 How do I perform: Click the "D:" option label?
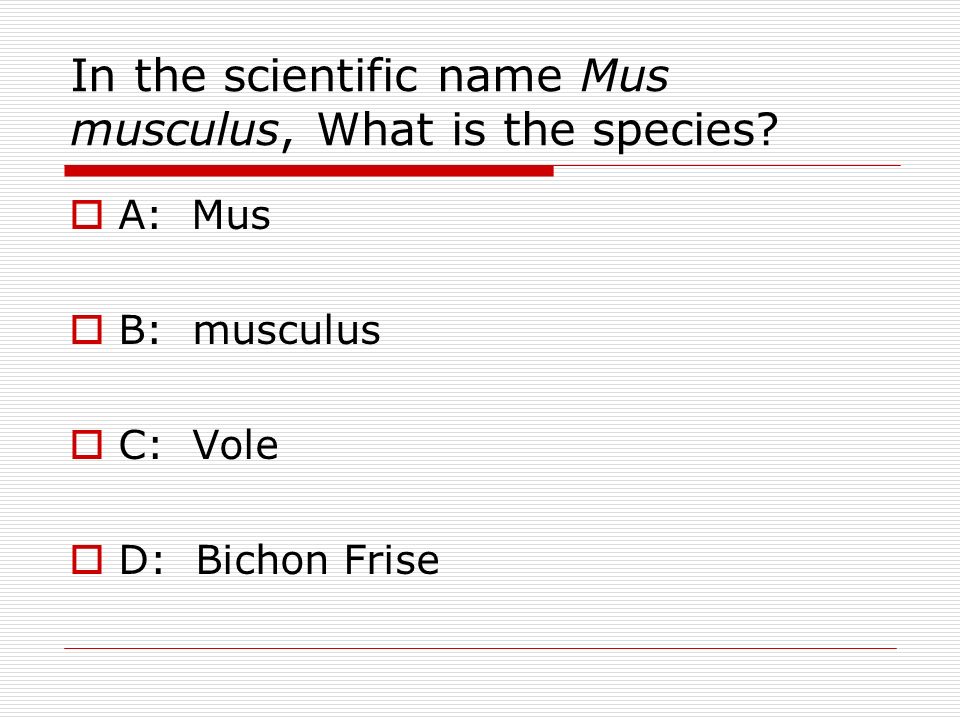click(x=141, y=560)
